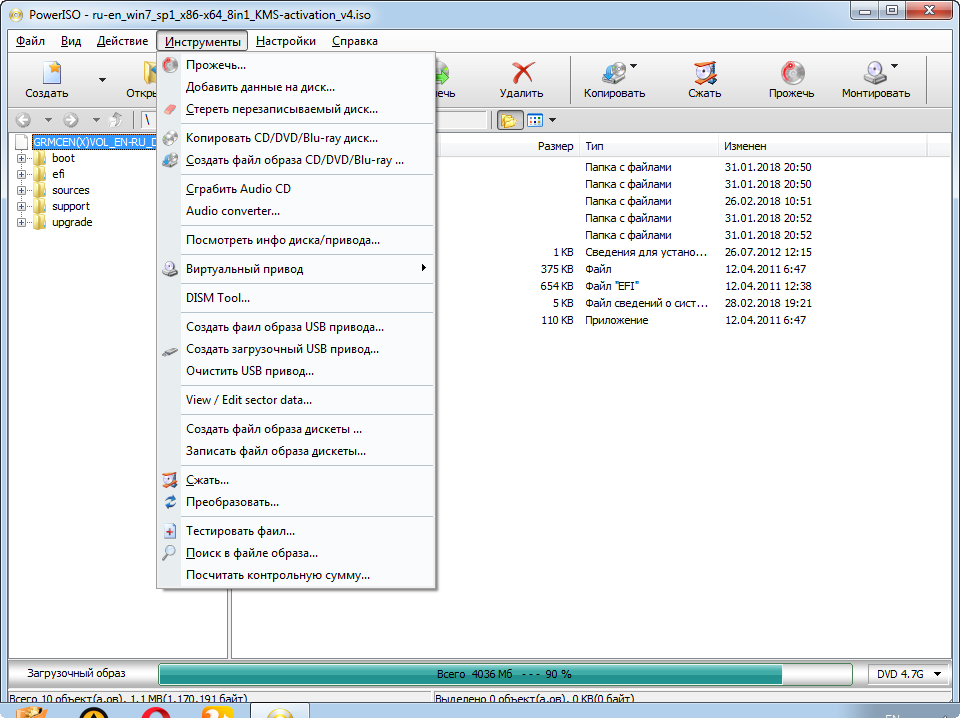Viewport: 960px width, 718px height.
Task: Close the Инструменты menu from the menu bar
Action: [x=202, y=41]
